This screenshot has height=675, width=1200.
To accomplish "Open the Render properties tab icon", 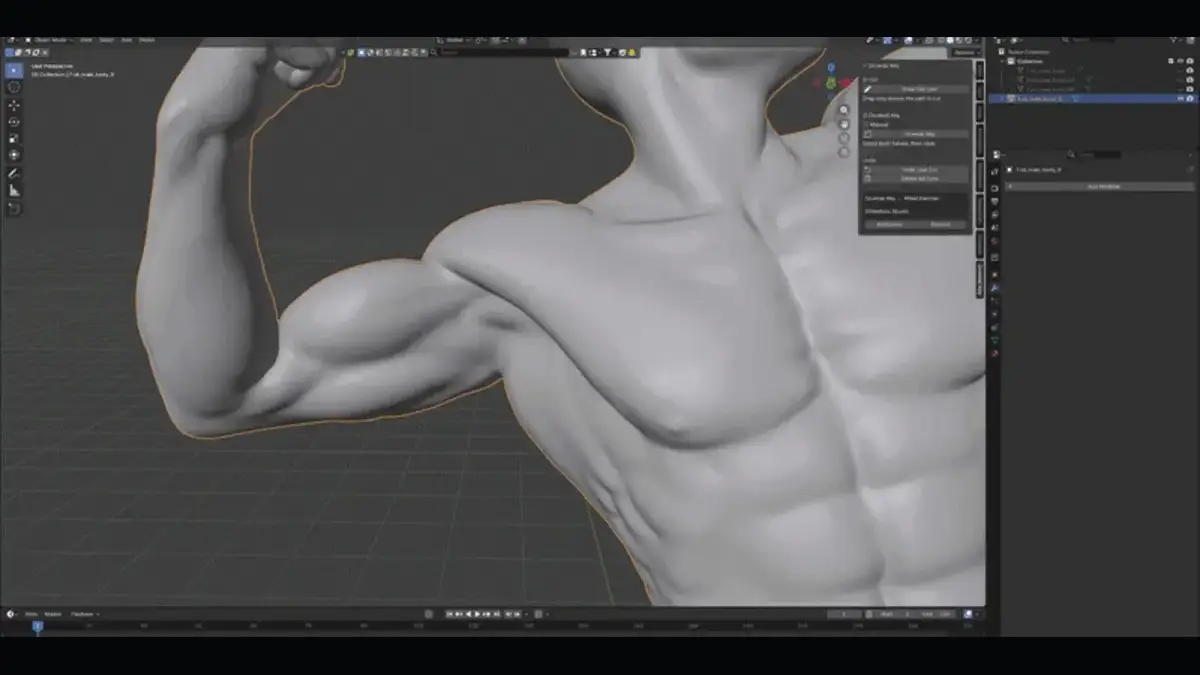I will click(x=995, y=188).
